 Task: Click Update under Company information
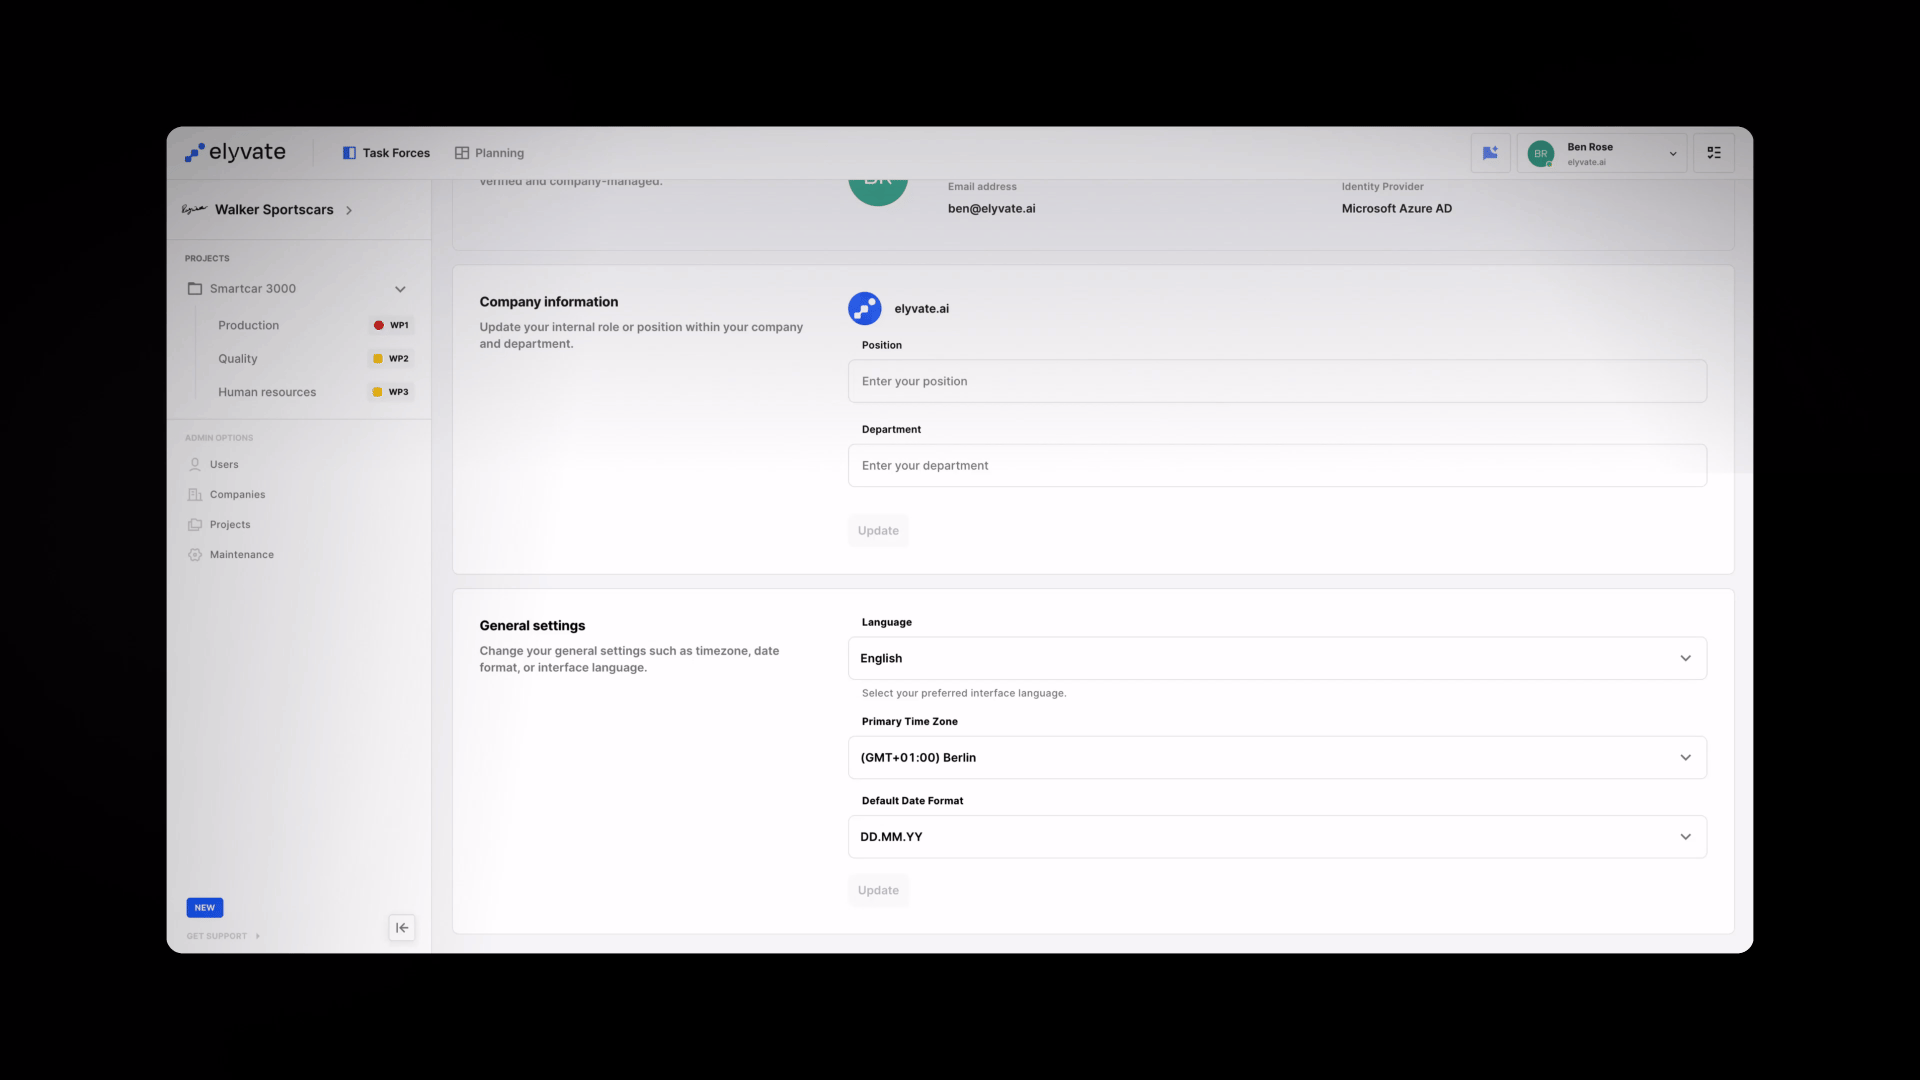(878, 531)
